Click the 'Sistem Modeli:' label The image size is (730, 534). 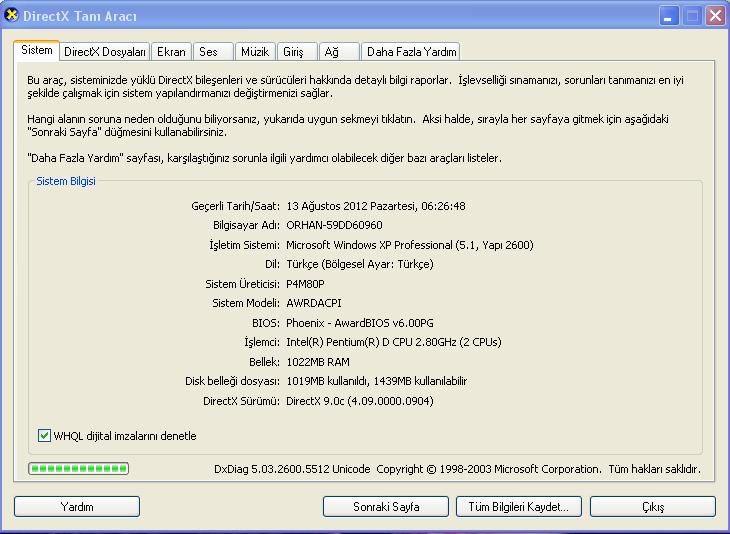click(246, 303)
